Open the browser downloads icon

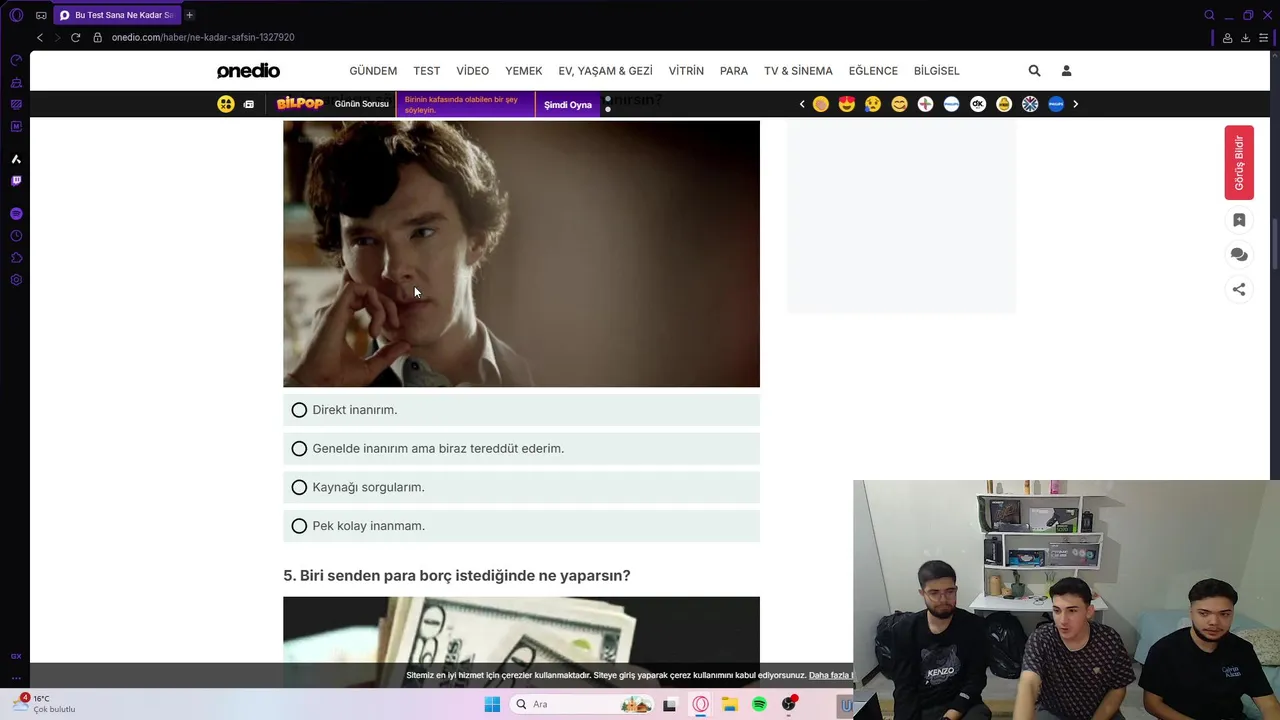(1245, 38)
